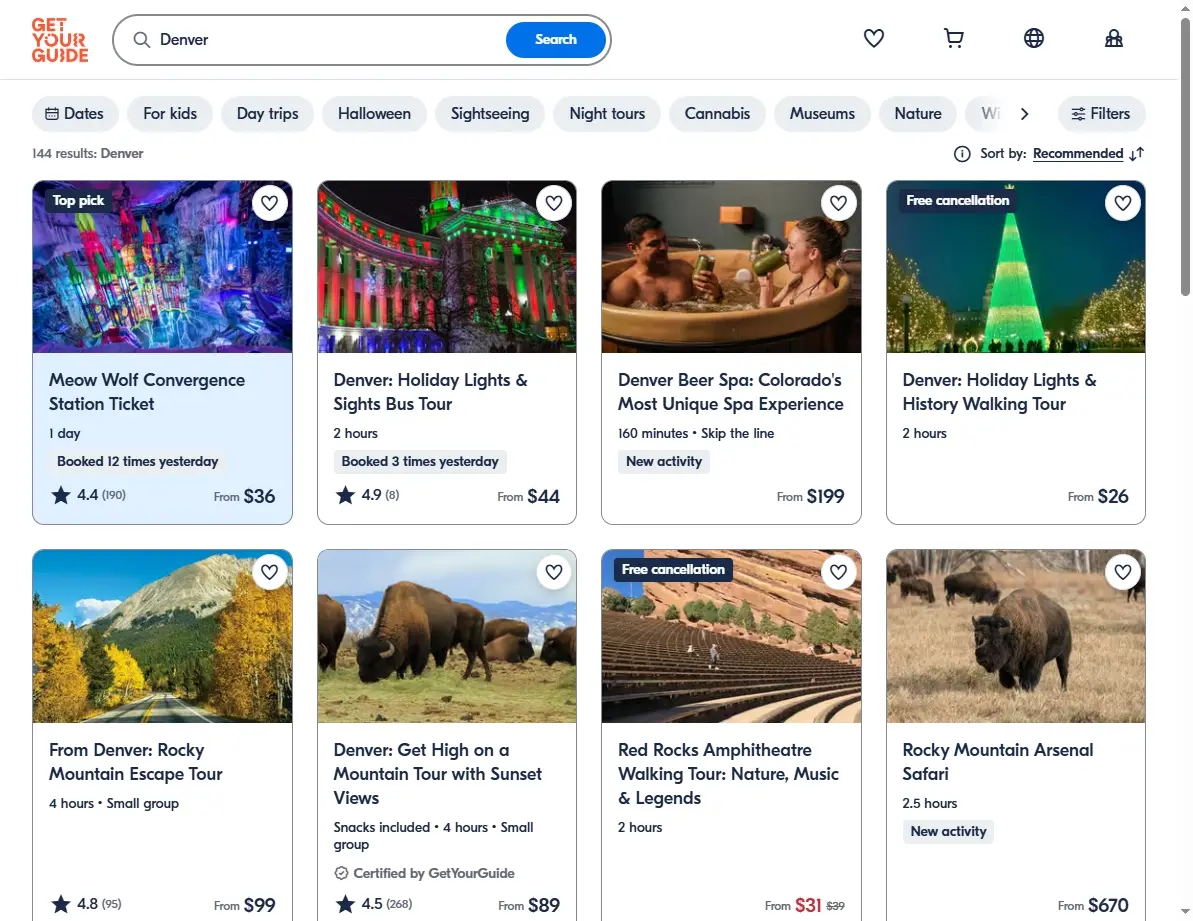The height and width of the screenshot is (921, 1193).
Task: Click the magnifier icon in search box
Action: tap(142, 40)
